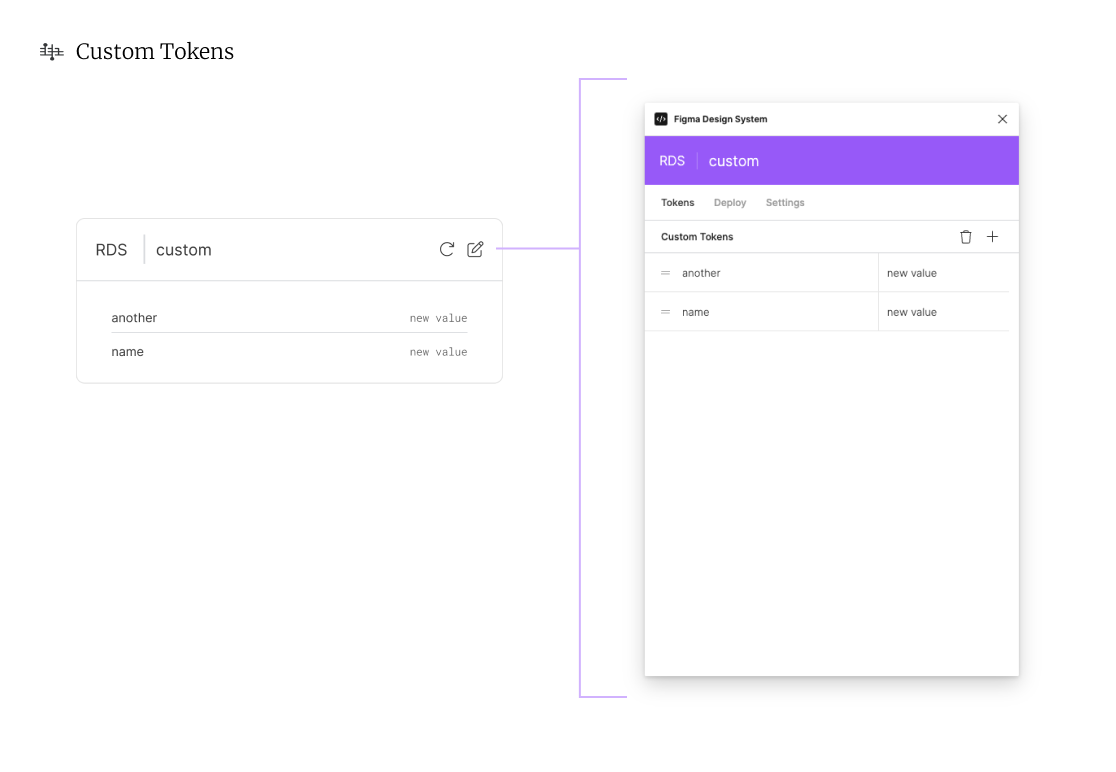The height and width of the screenshot is (772, 1116).
Task: Click the Custom Tokens heading icon
Action: click(x=52, y=51)
